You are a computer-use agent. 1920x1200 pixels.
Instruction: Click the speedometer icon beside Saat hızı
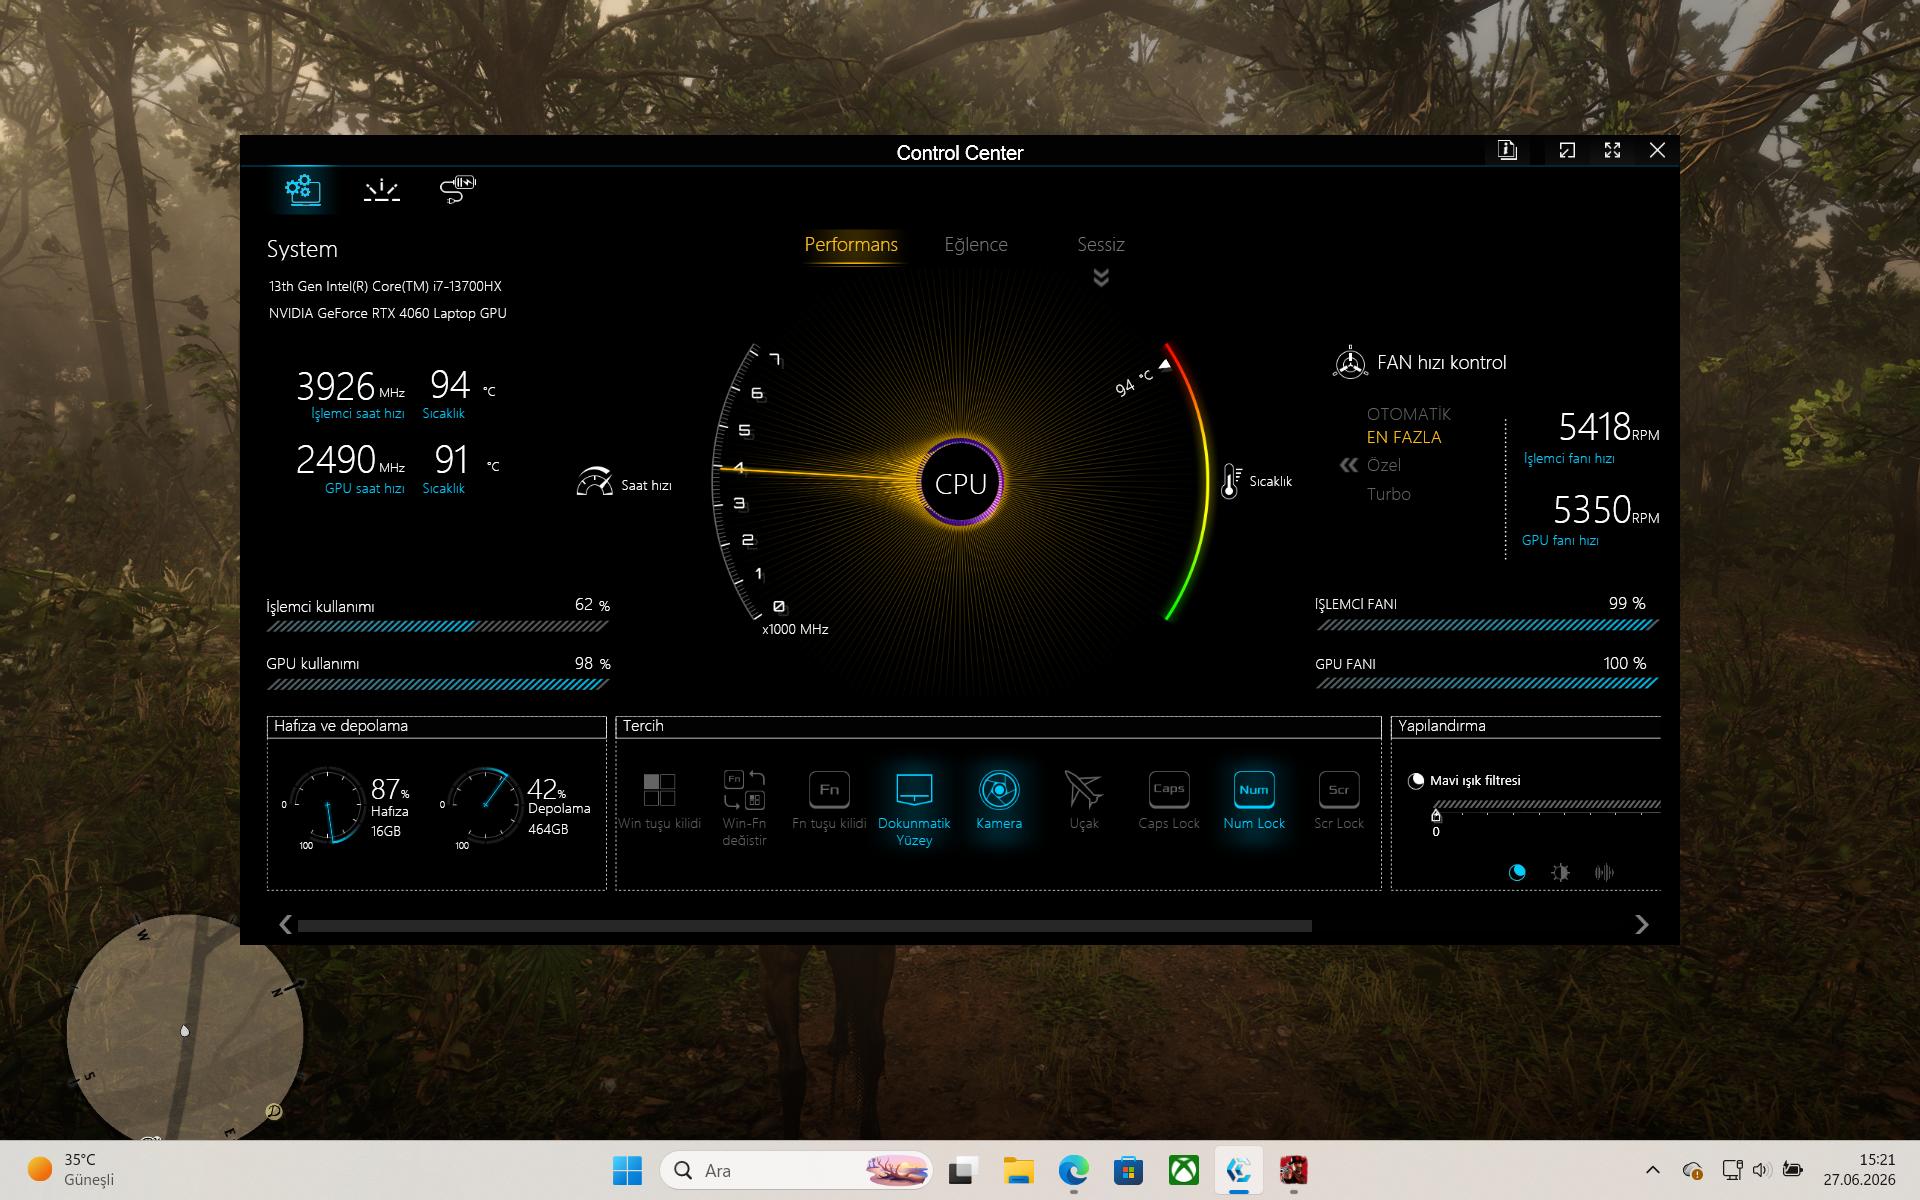(594, 482)
